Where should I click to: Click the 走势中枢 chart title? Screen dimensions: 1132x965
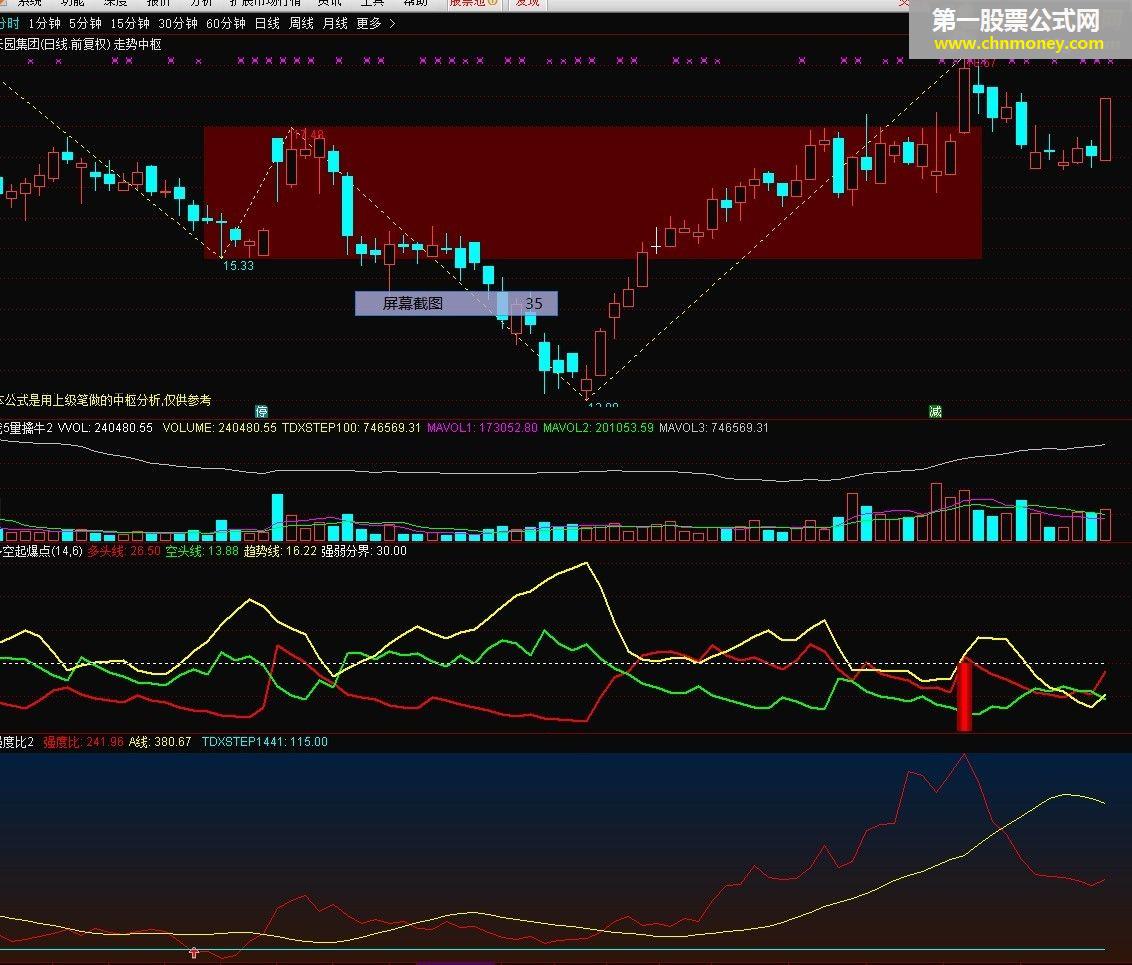pyautogui.click(x=138, y=44)
